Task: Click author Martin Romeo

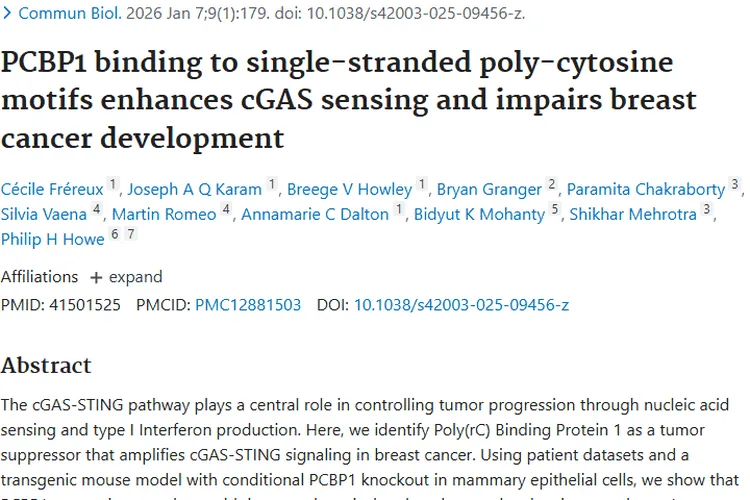Action: pos(164,214)
